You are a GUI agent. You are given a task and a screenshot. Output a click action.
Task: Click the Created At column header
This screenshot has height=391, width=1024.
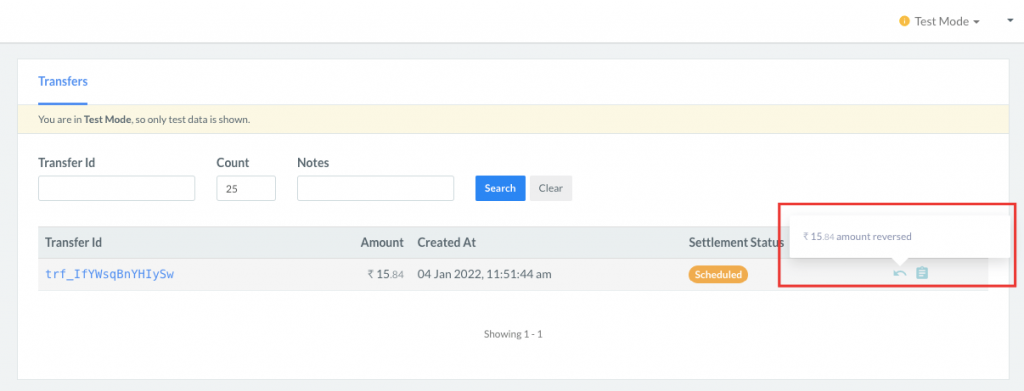coord(447,242)
